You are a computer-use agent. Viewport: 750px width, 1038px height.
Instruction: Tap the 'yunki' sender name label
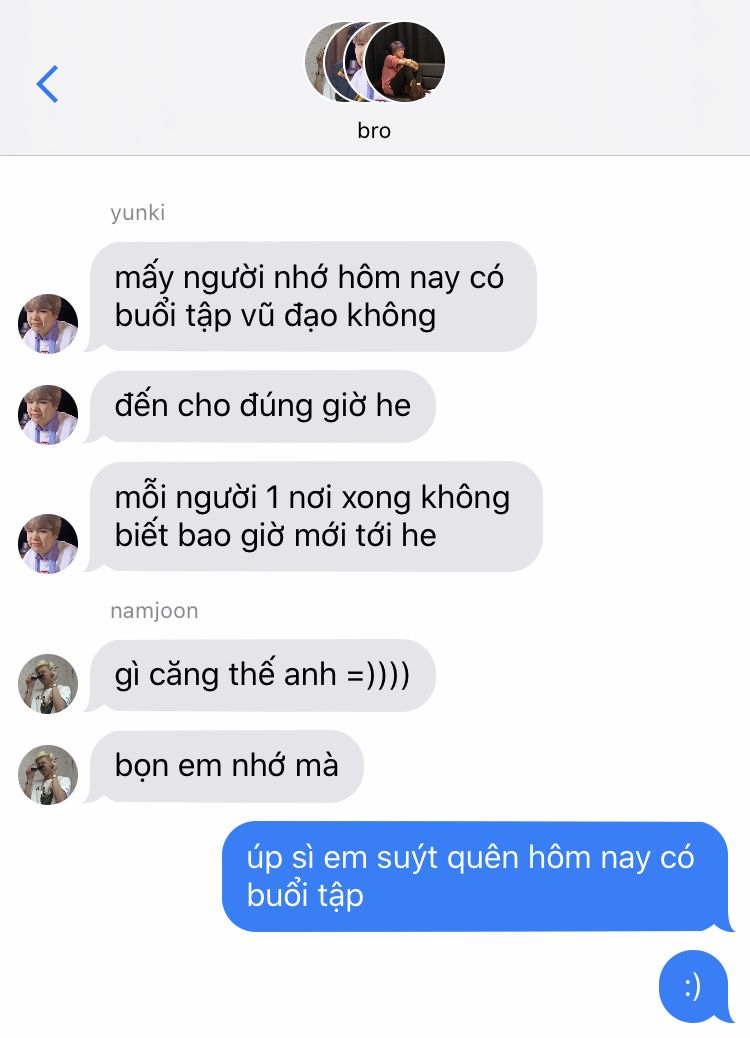[138, 213]
